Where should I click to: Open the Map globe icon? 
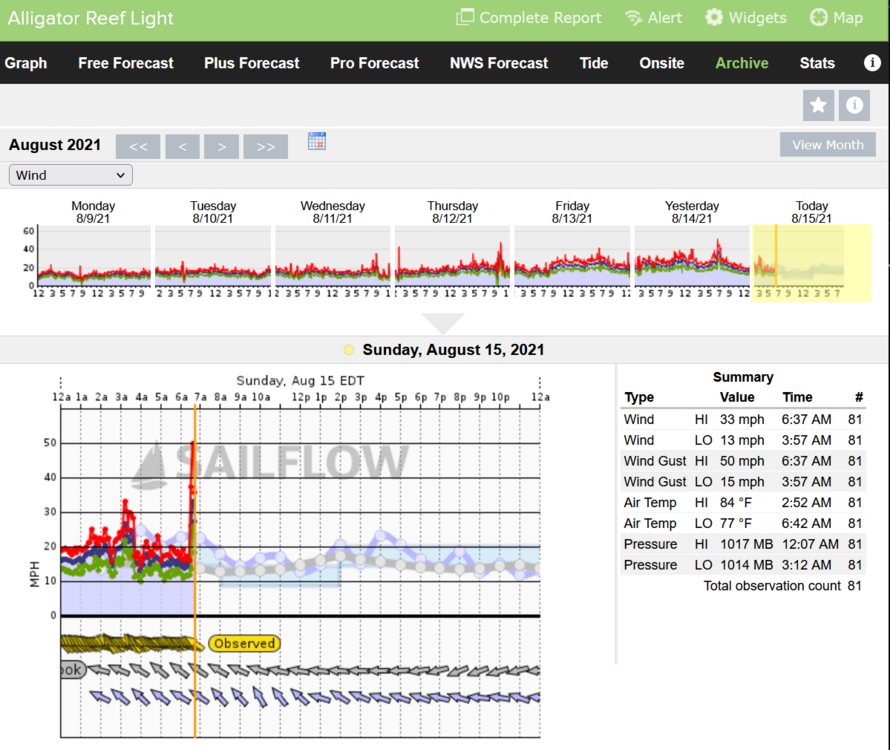pos(819,18)
